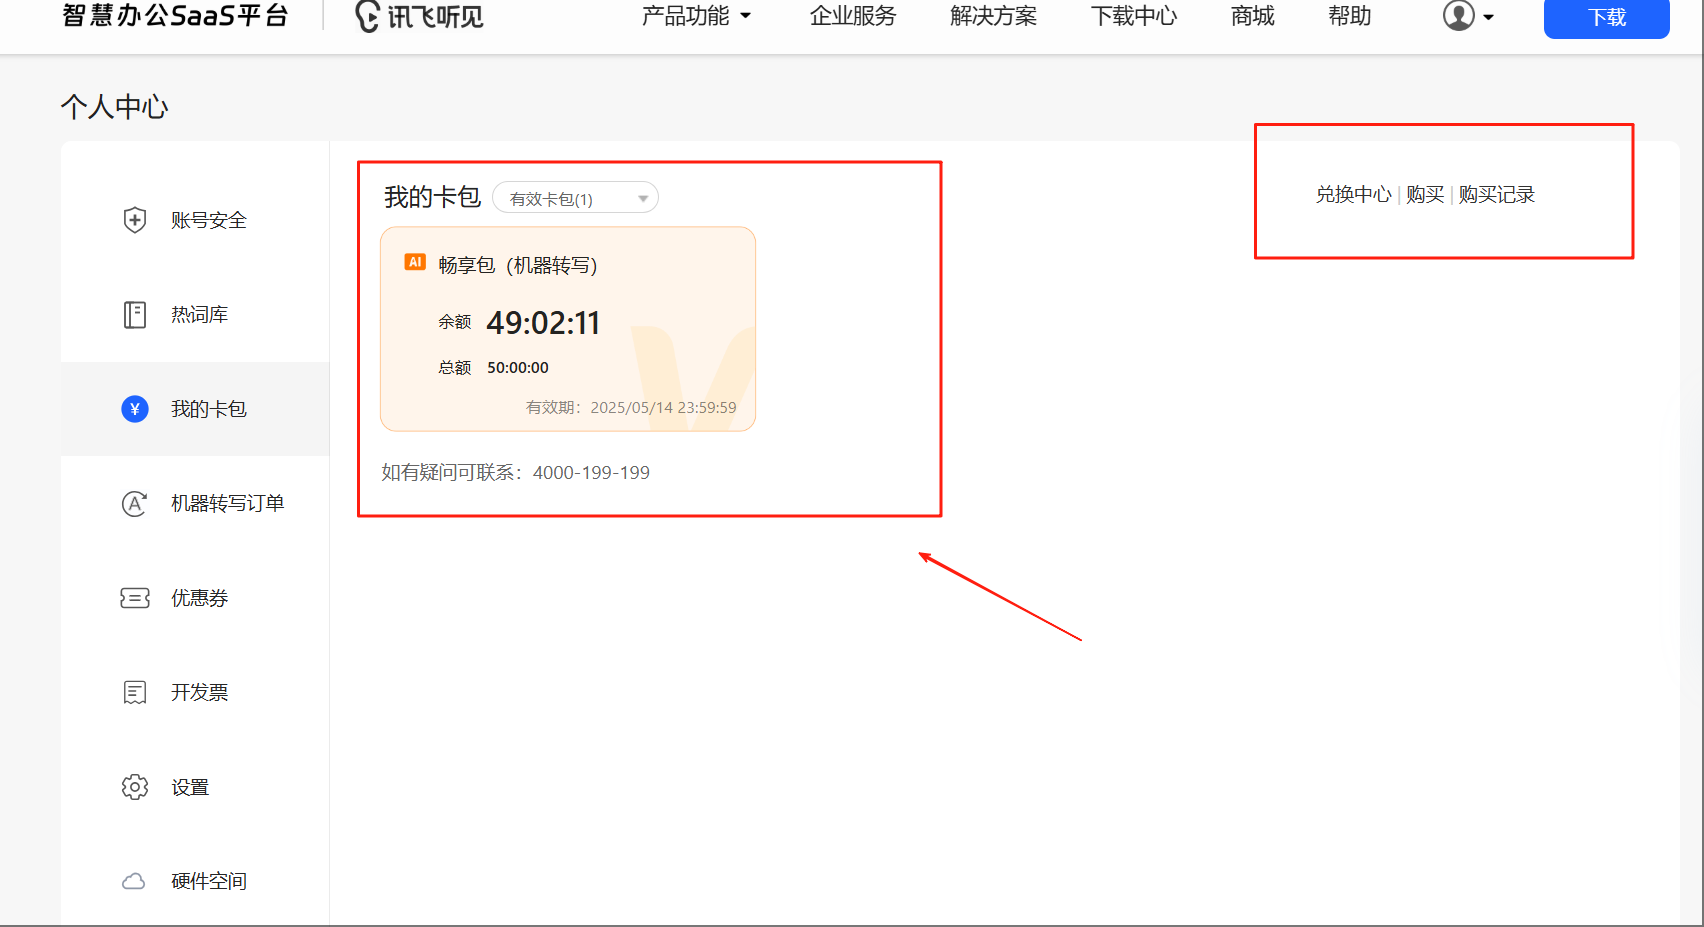Open 商城 in the top navigation

[x=1253, y=16]
